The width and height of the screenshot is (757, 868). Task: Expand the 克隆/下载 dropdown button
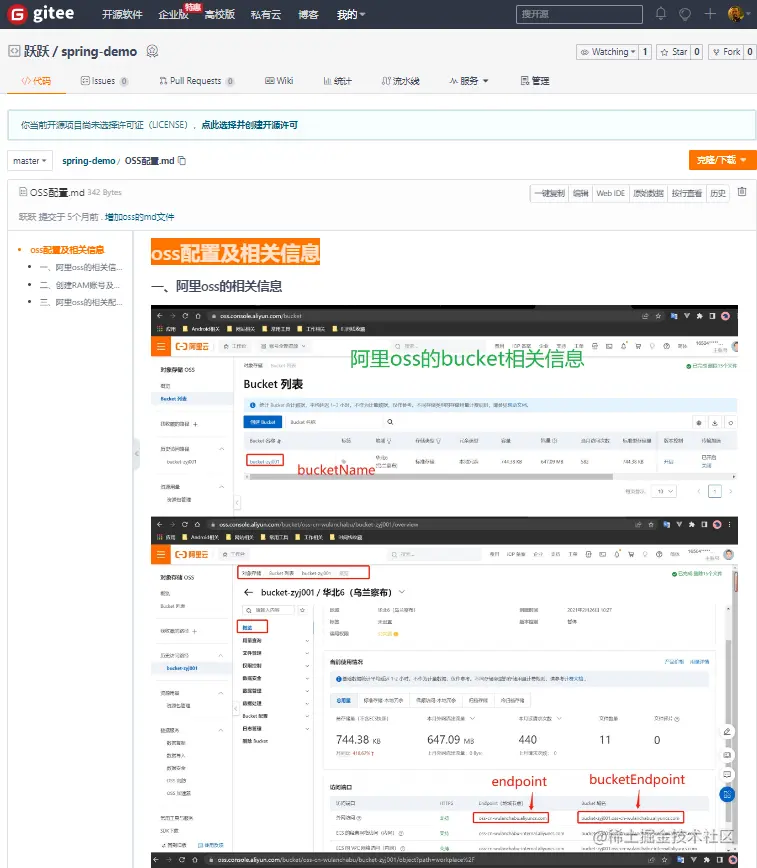pyautogui.click(x=722, y=160)
